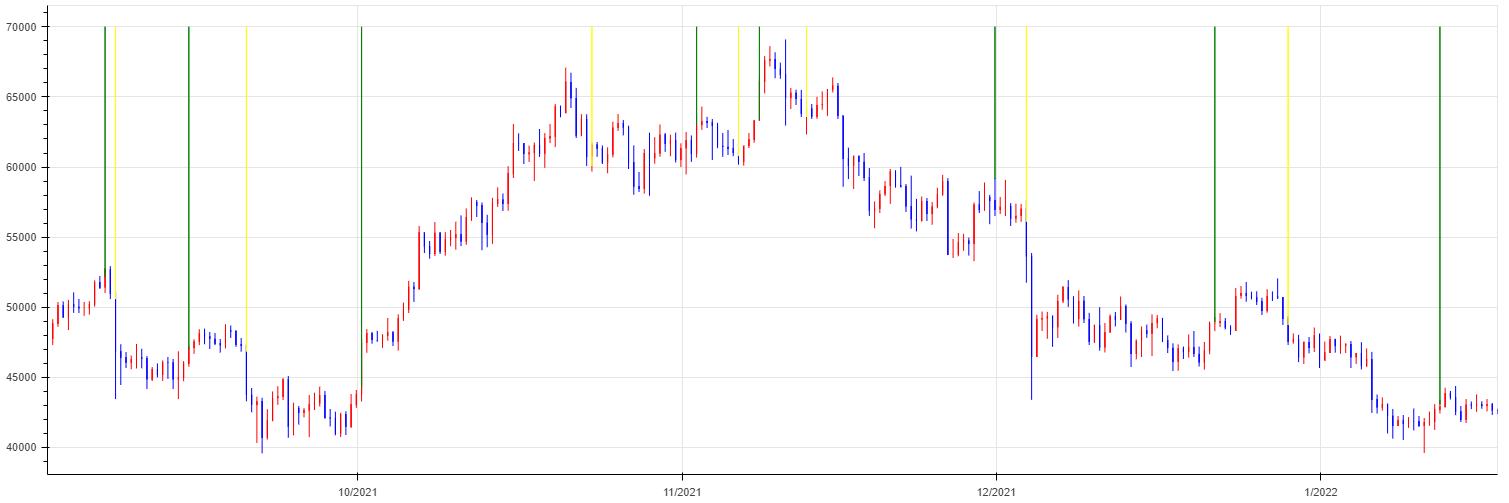1509x503 pixels.
Task: Click the 65000 y-axis label
Action: click(x=22, y=97)
